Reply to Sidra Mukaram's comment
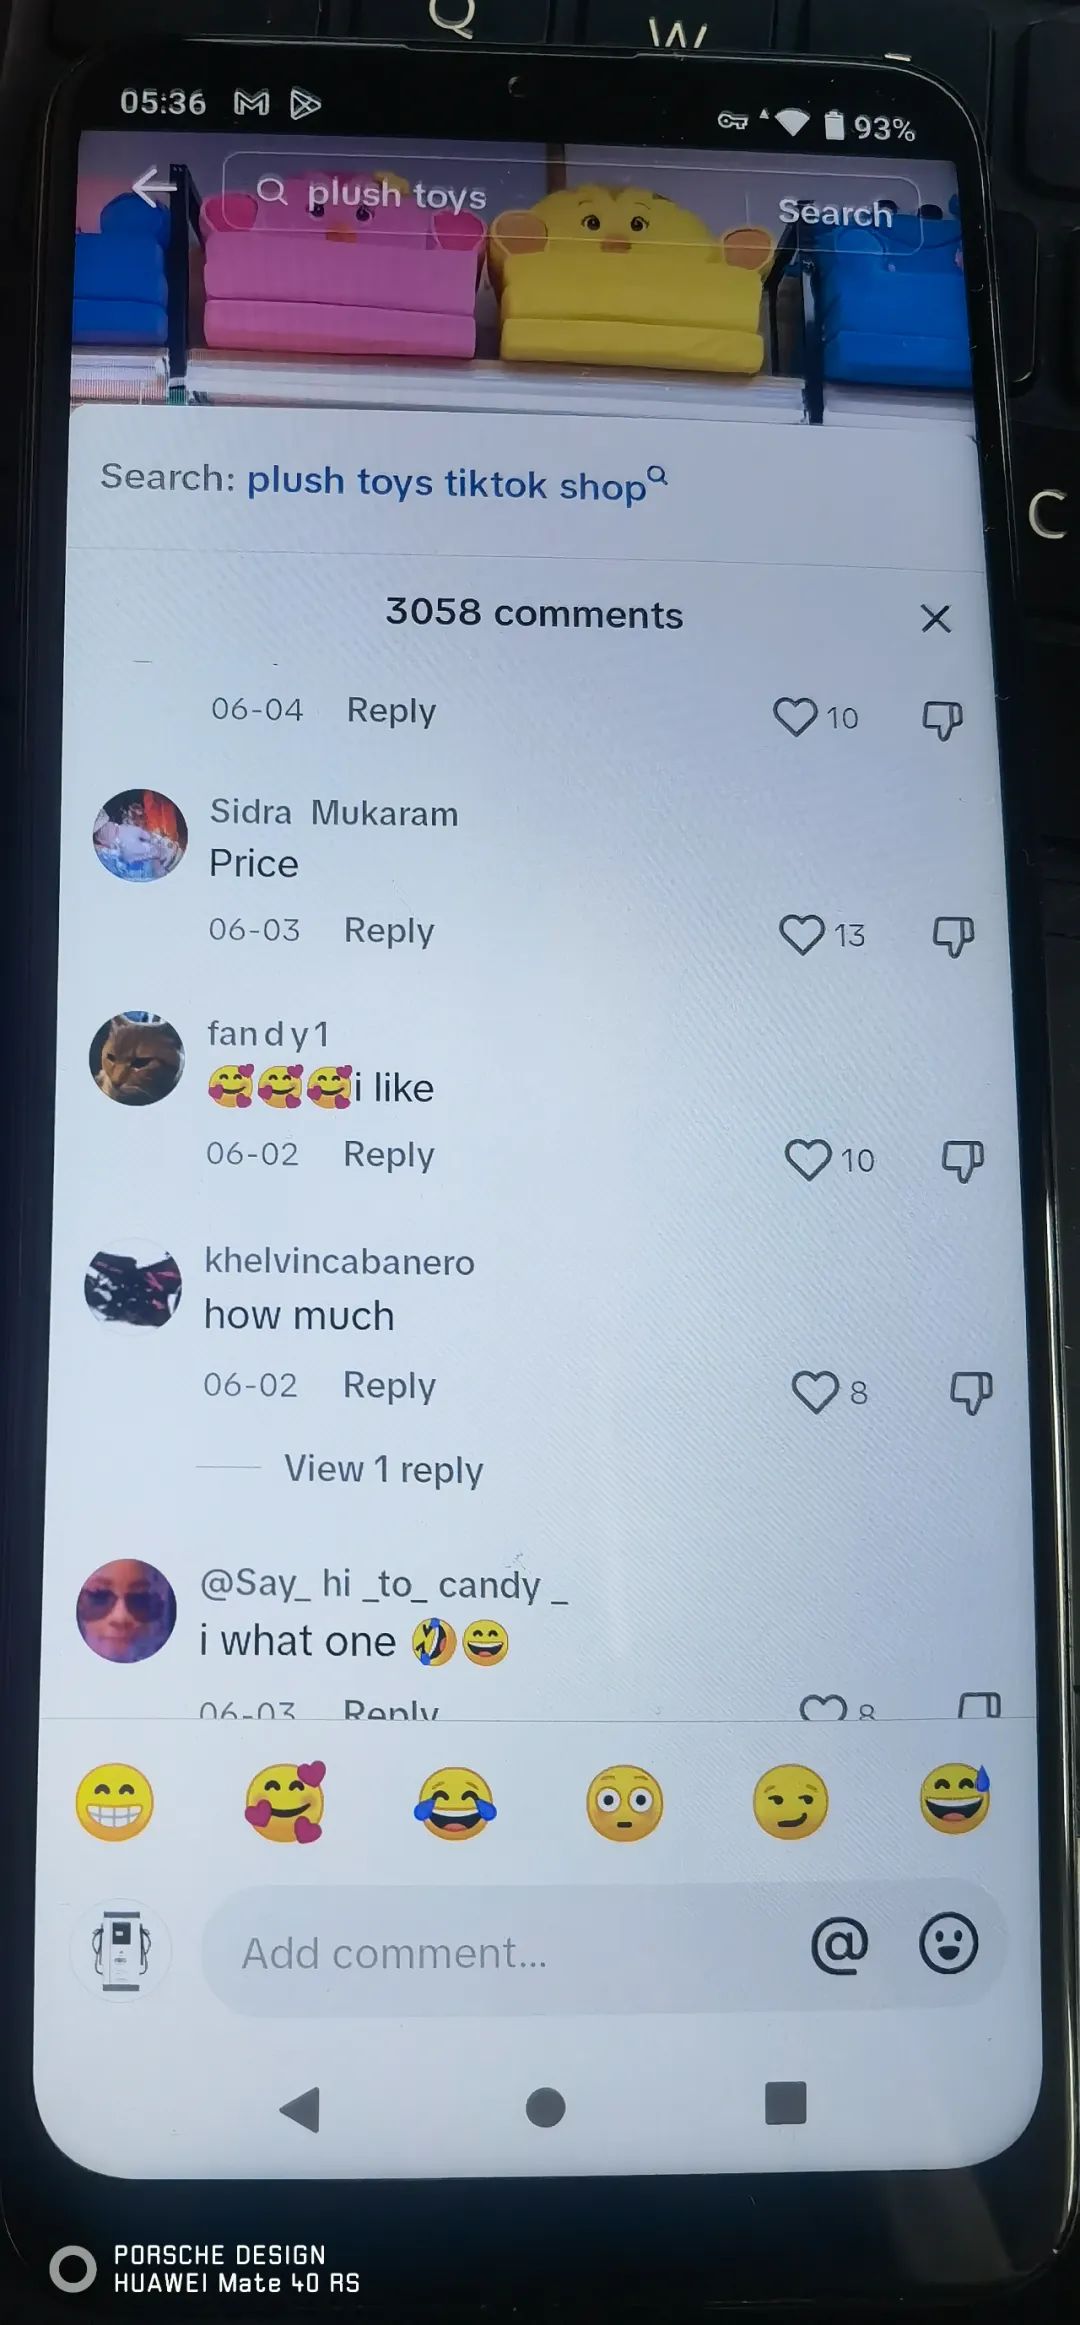Screen dimensions: 1080x2325 click(389, 930)
